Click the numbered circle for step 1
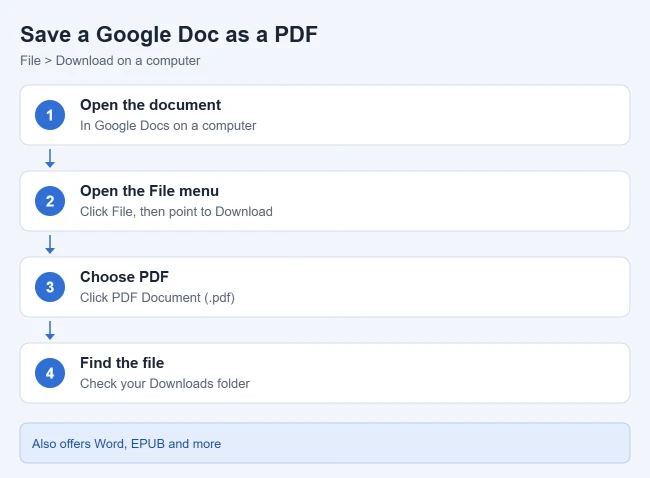Viewport: 650px width, 478px height. tap(50, 115)
